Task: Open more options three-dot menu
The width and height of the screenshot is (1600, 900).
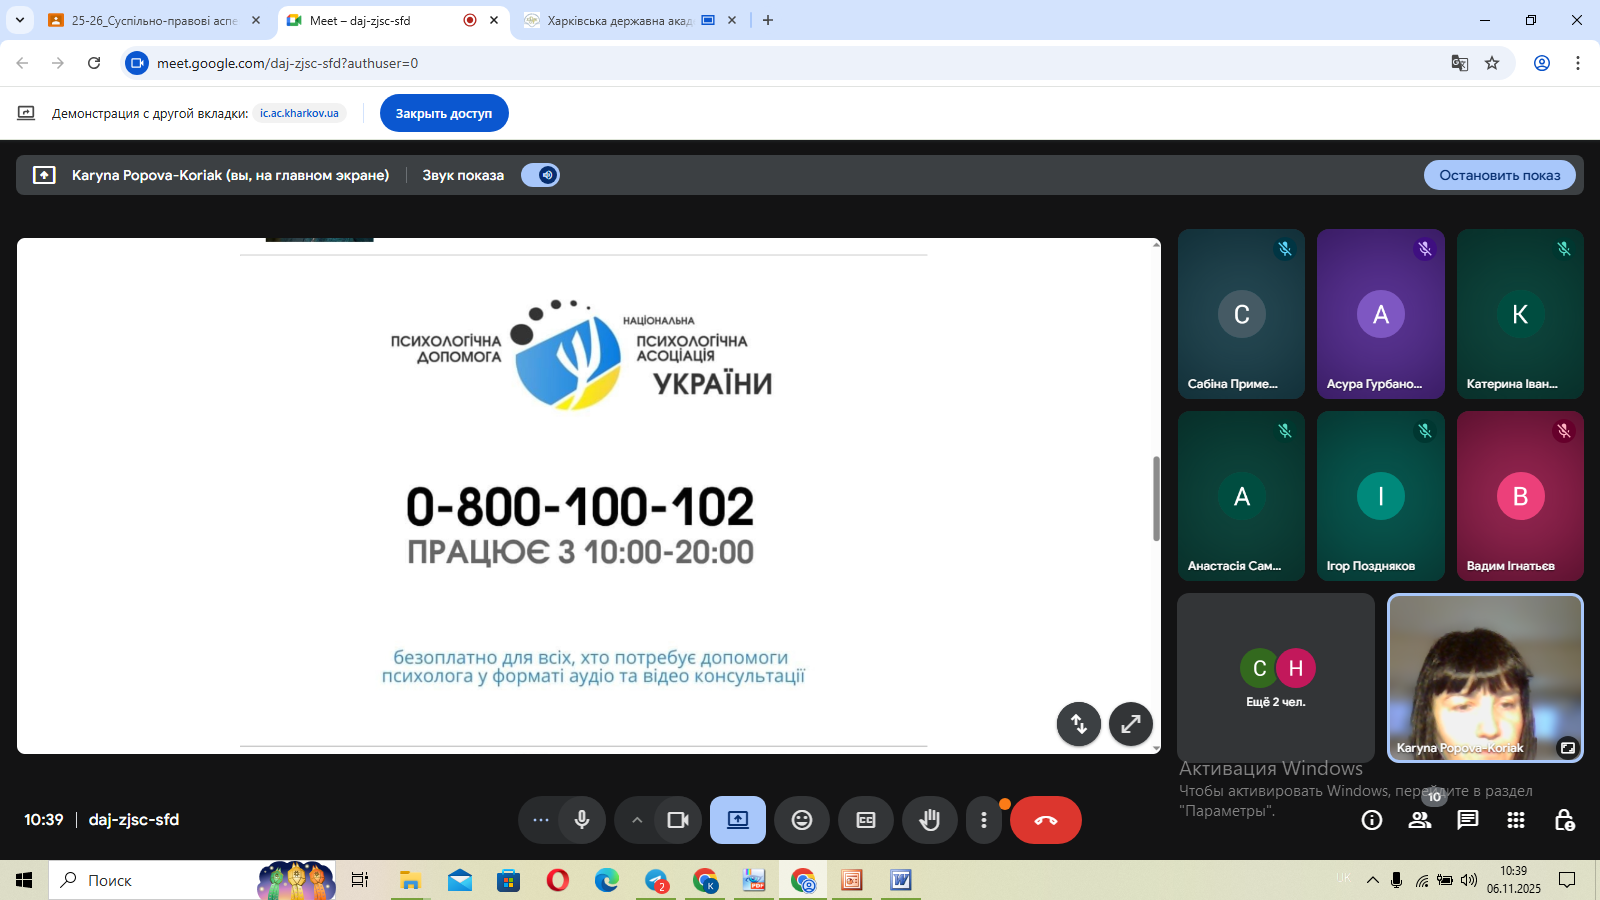Action: click(984, 820)
